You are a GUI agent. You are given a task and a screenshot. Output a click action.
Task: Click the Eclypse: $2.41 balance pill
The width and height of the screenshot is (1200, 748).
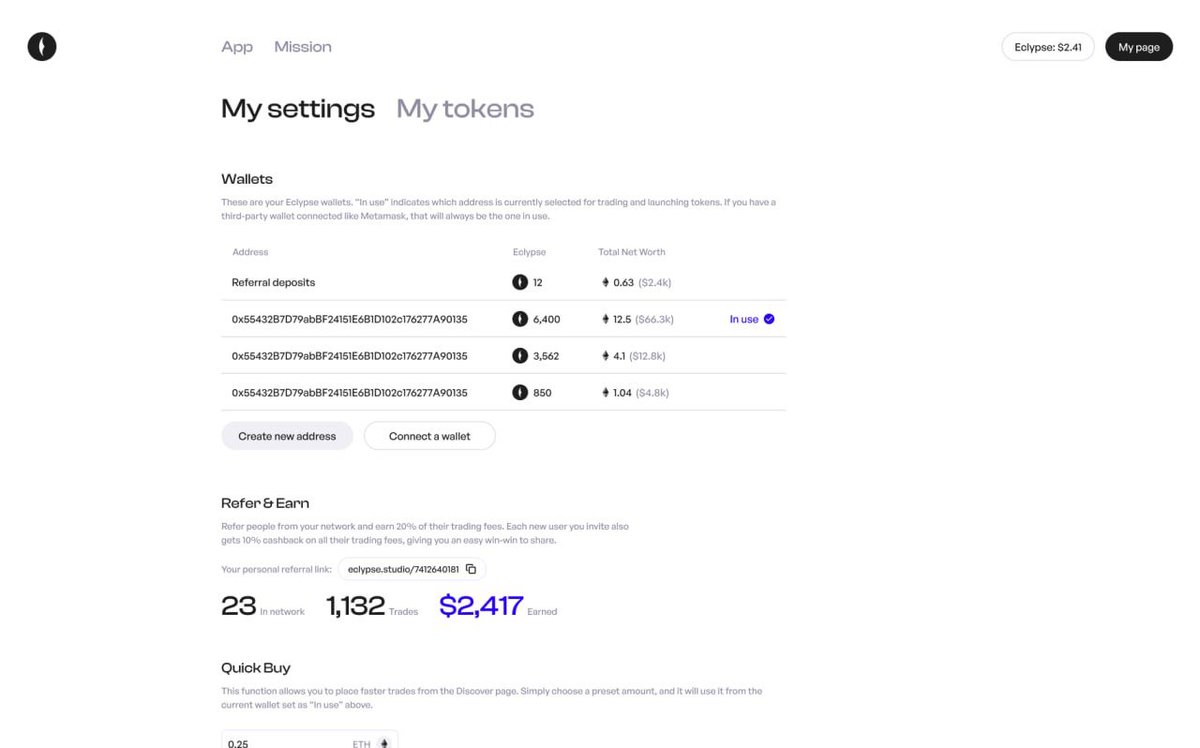pyautogui.click(x=1047, y=46)
